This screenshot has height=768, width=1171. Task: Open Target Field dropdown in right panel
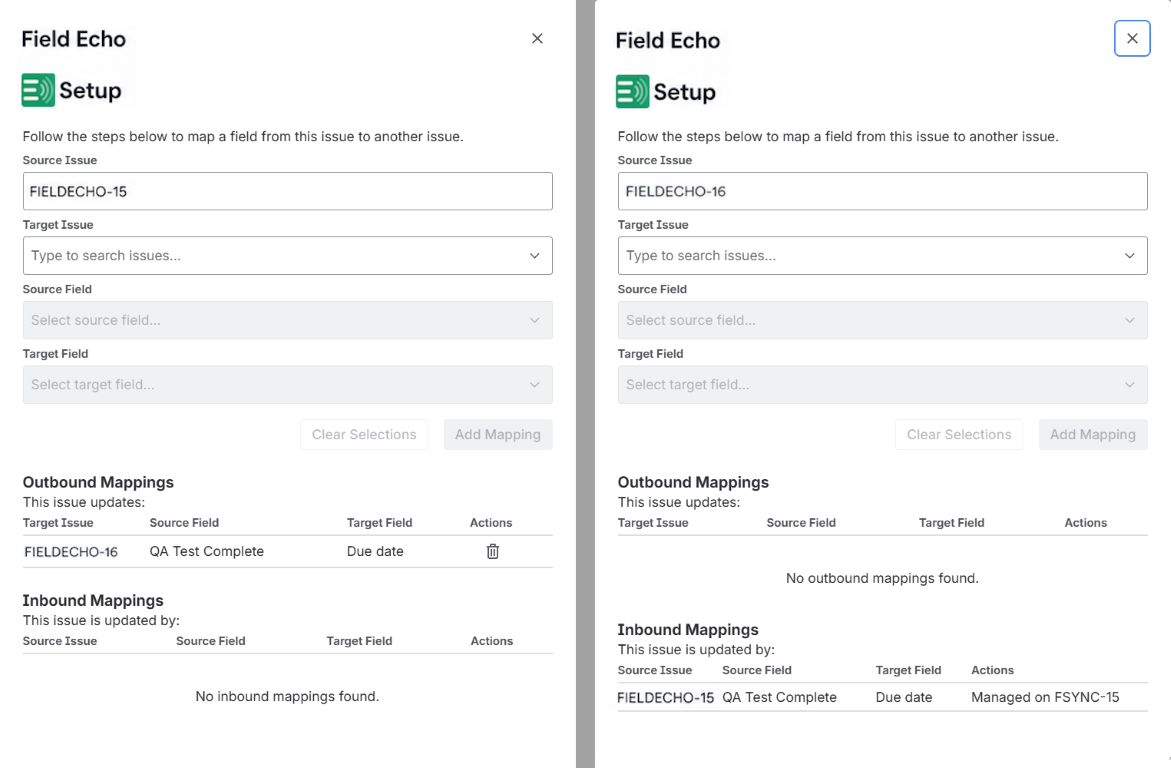click(883, 384)
